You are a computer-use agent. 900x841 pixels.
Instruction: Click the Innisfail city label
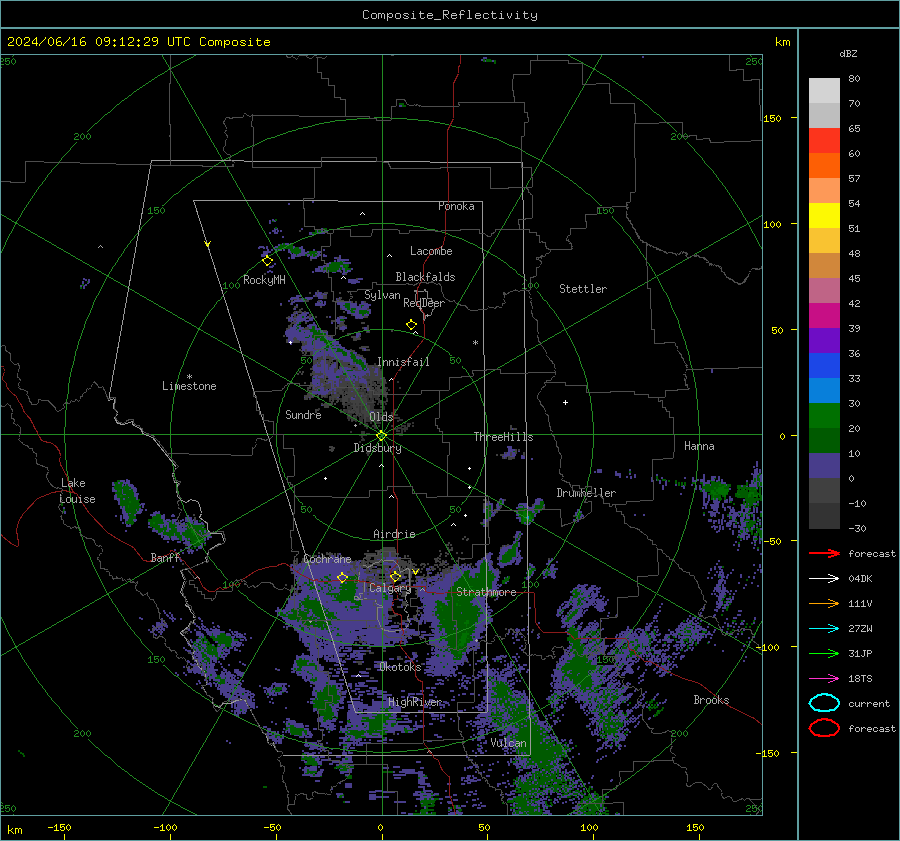pos(403,362)
